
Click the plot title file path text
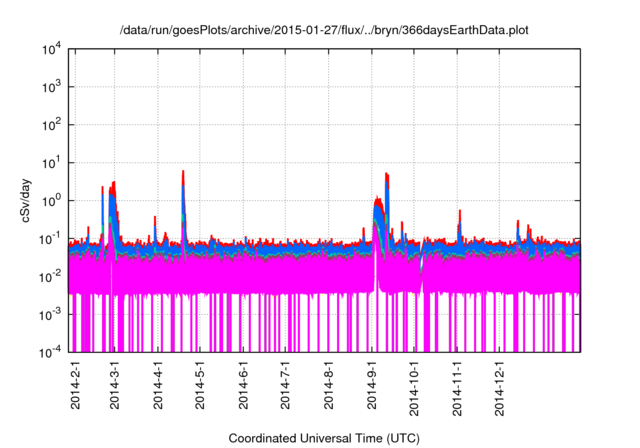tap(324, 30)
